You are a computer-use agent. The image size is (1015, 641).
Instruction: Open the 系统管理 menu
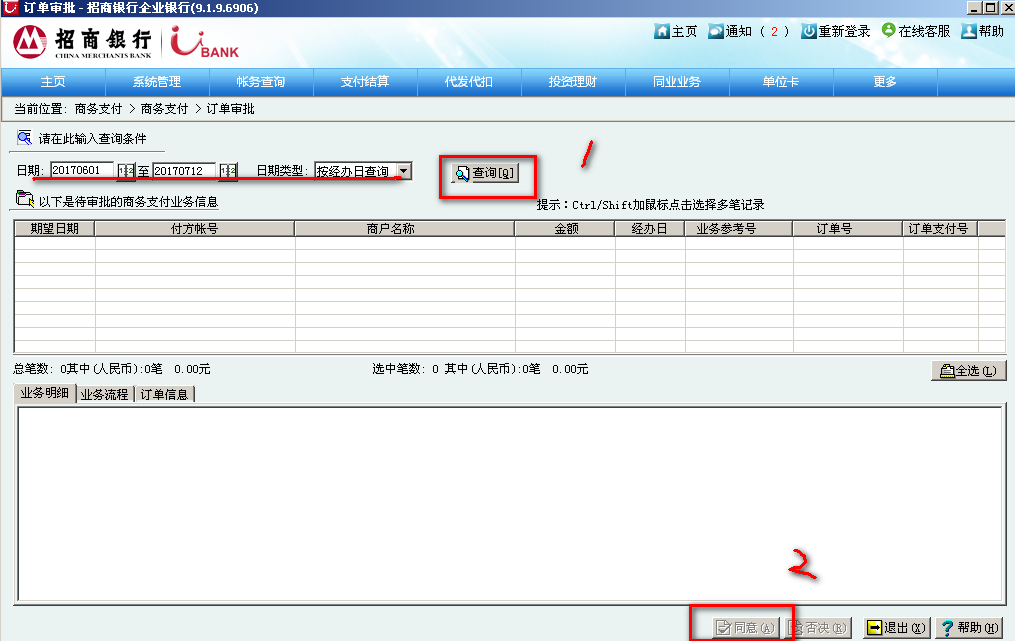coord(157,82)
